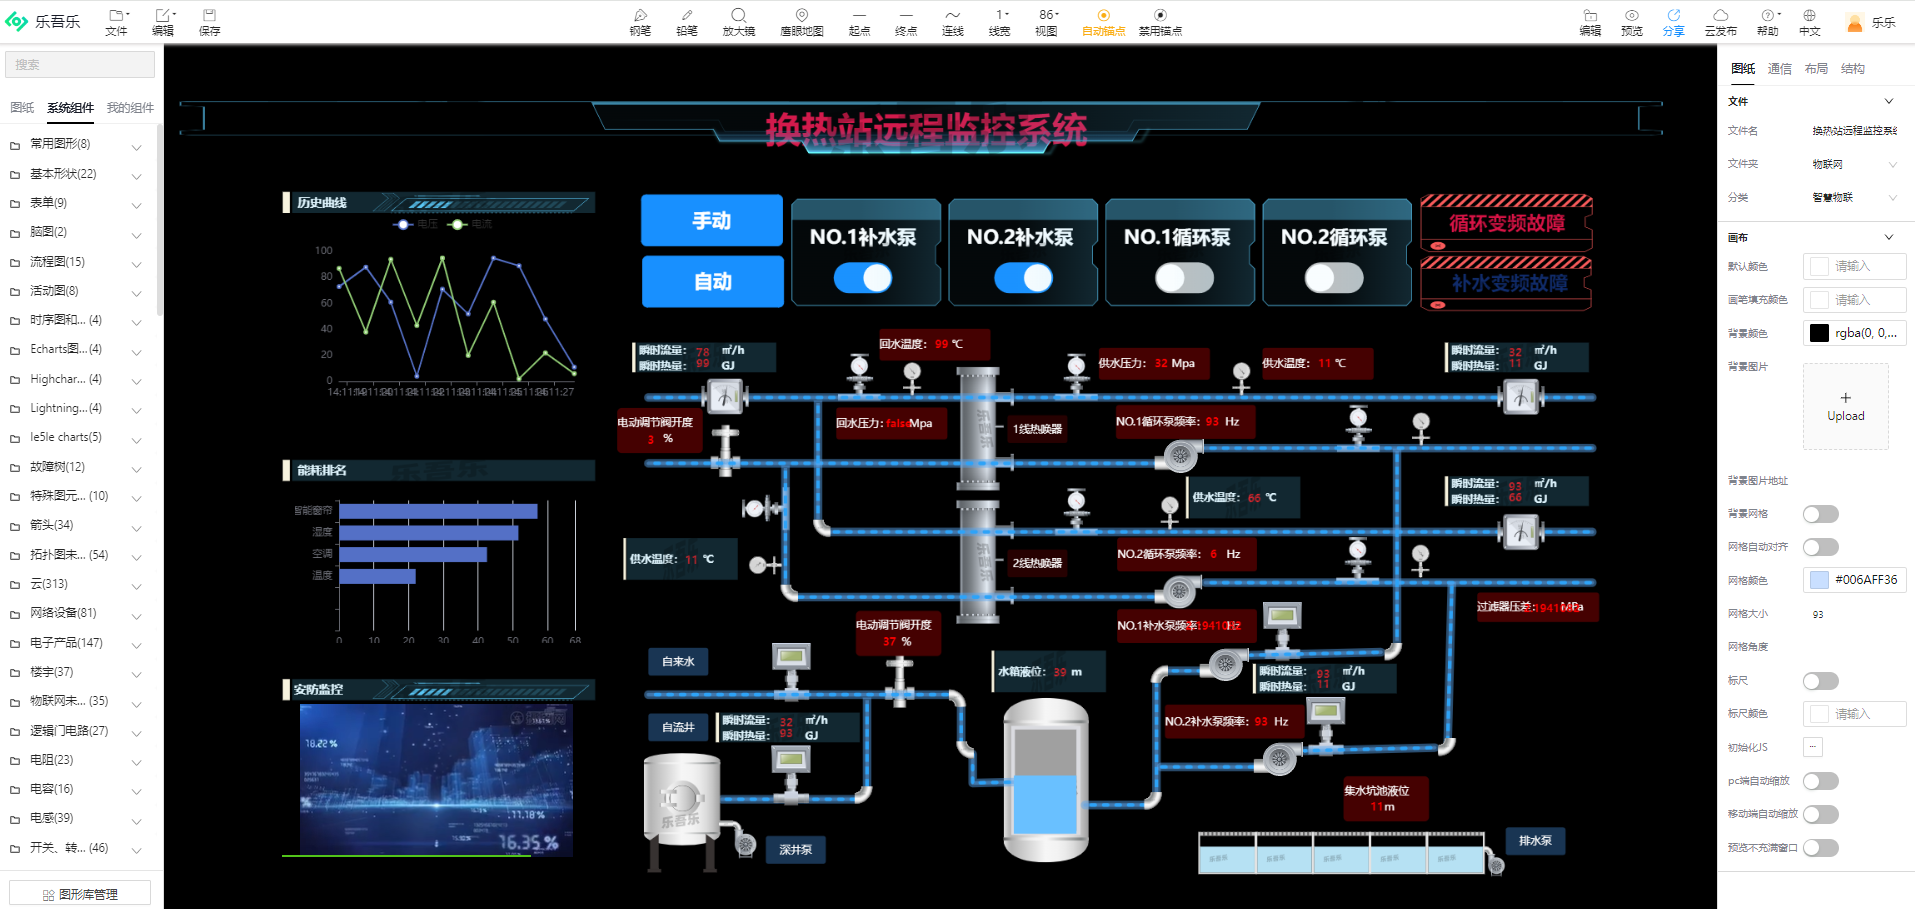Click the 禁用锚点 disable anchor icon
The width and height of the screenshot is (1915, 909).
pos(1159,20)
